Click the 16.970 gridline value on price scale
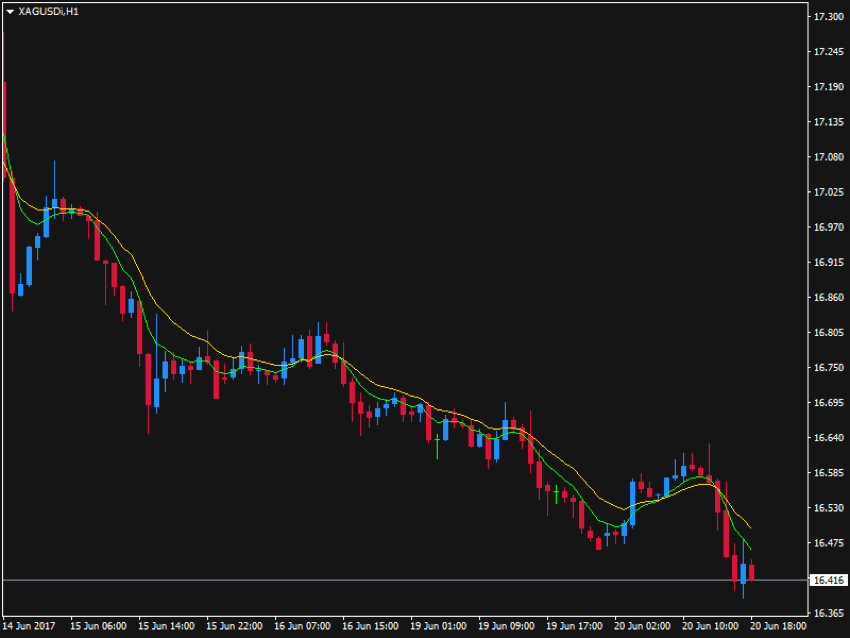The image size is (850, 638). pyautogui.click(x=828, y=229)
